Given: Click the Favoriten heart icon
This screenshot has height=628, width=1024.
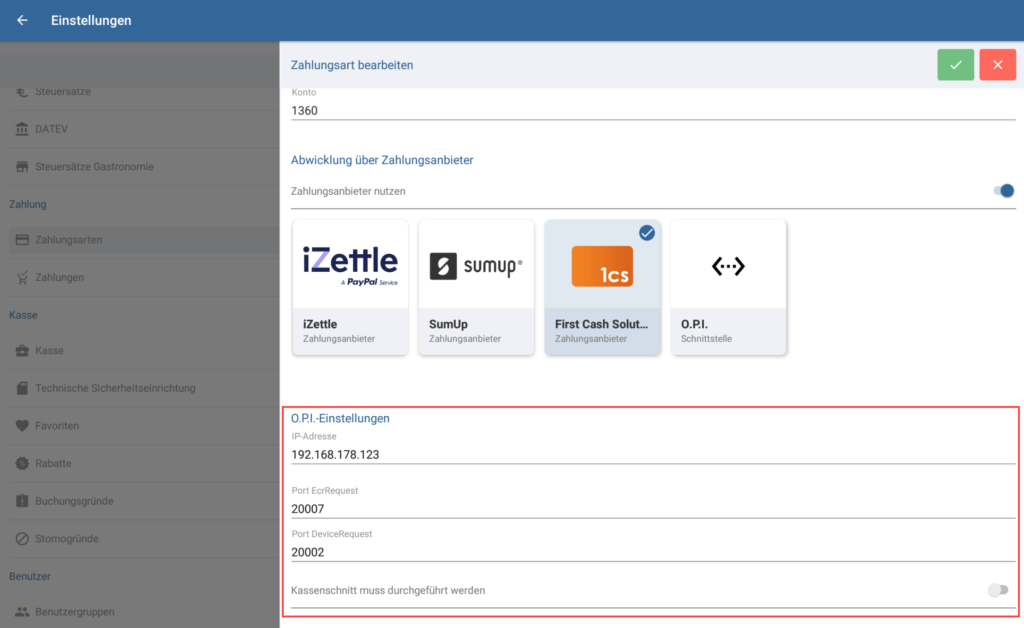Looking at the screenshot, I should point(22,426).
